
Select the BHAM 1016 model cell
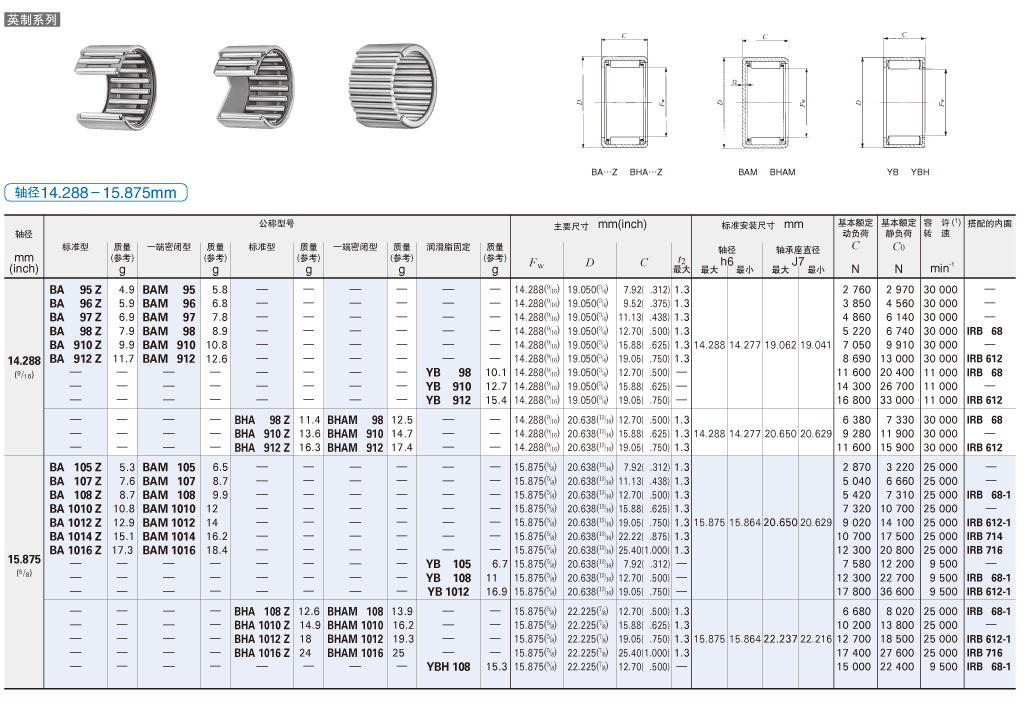pos(355,653)
